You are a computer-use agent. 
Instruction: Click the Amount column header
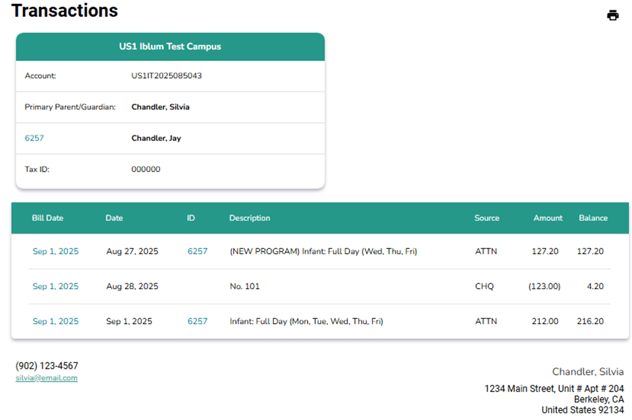(x=547, y=218)
